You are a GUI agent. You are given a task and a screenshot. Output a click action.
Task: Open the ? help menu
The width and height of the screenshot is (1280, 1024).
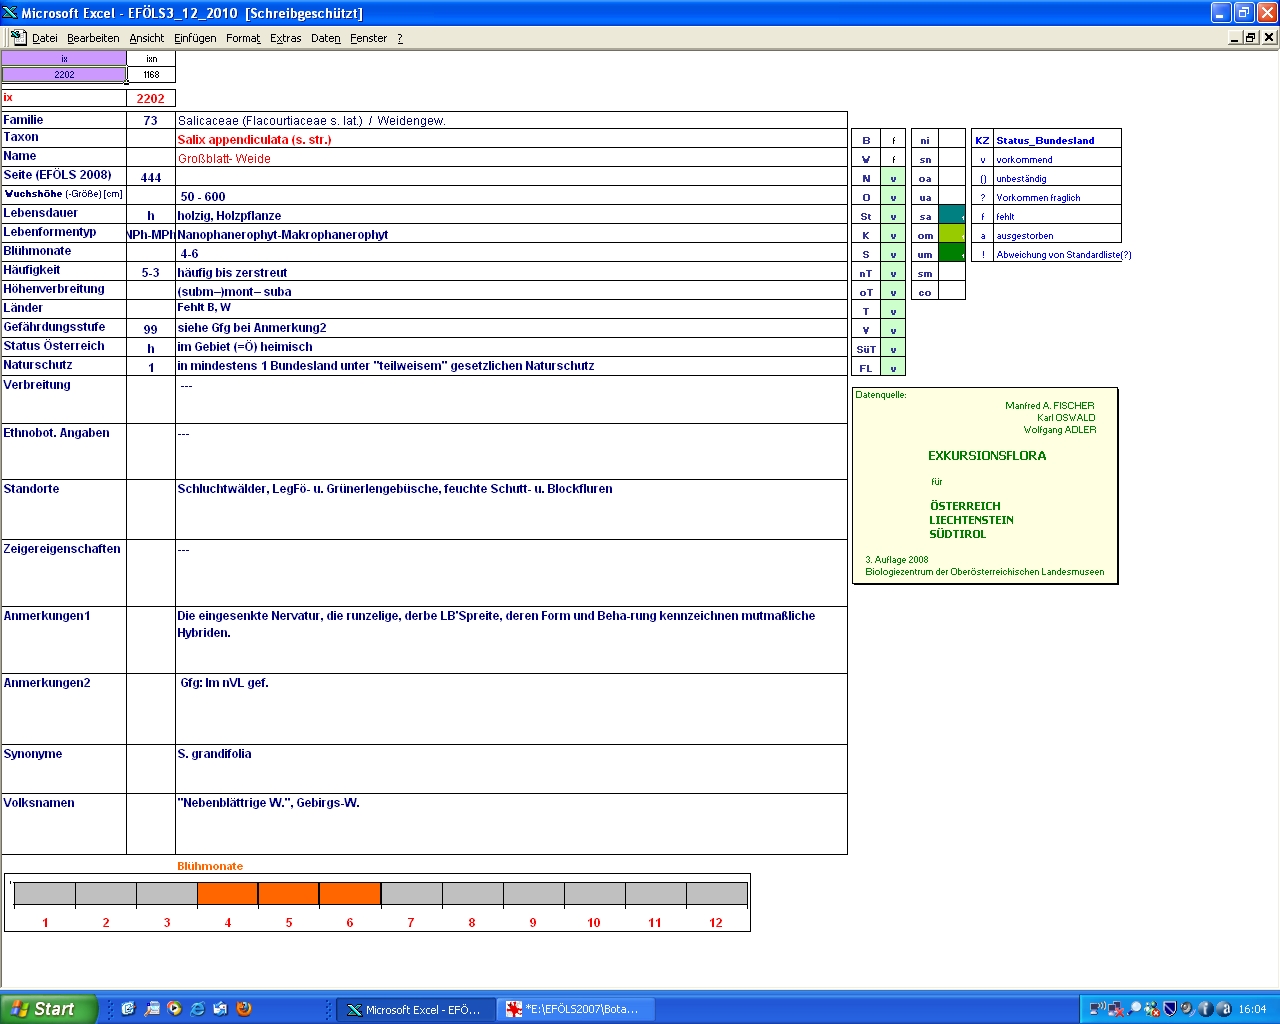point(400,38)
